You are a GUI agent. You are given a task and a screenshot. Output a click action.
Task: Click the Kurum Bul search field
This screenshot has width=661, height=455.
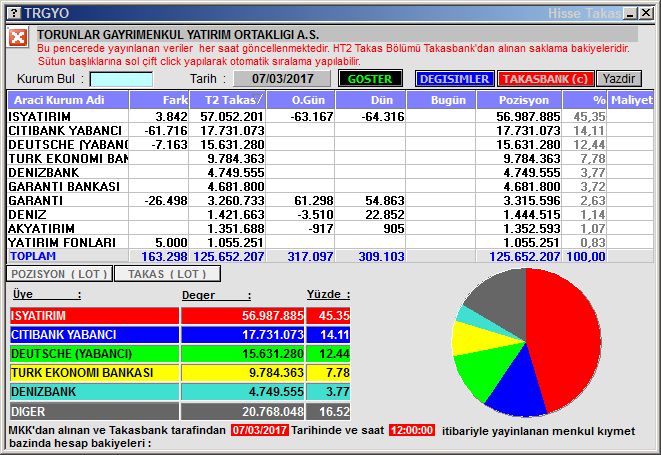click(121, 79)
